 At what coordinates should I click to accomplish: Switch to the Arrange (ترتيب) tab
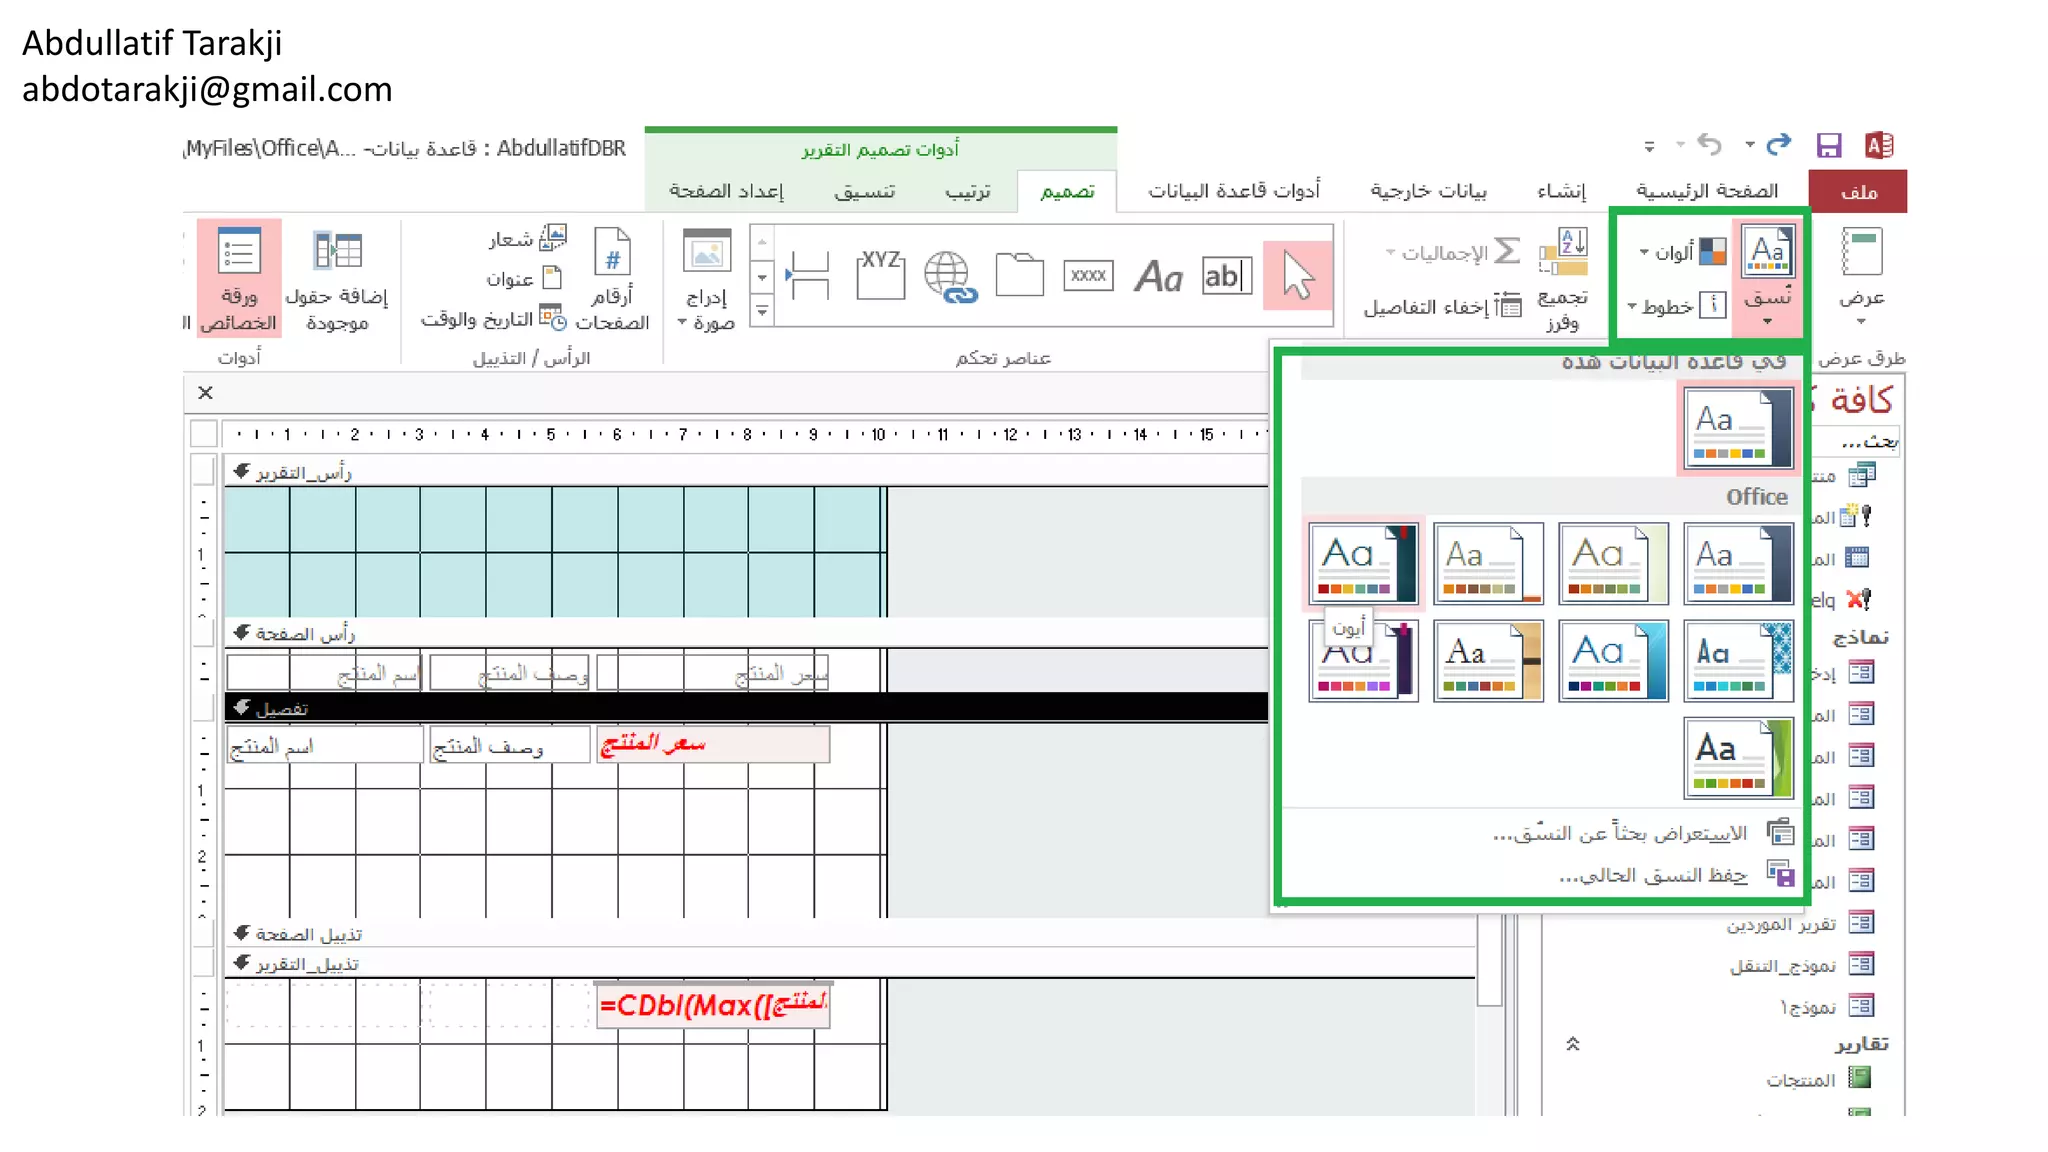click(x=967, y=191)
